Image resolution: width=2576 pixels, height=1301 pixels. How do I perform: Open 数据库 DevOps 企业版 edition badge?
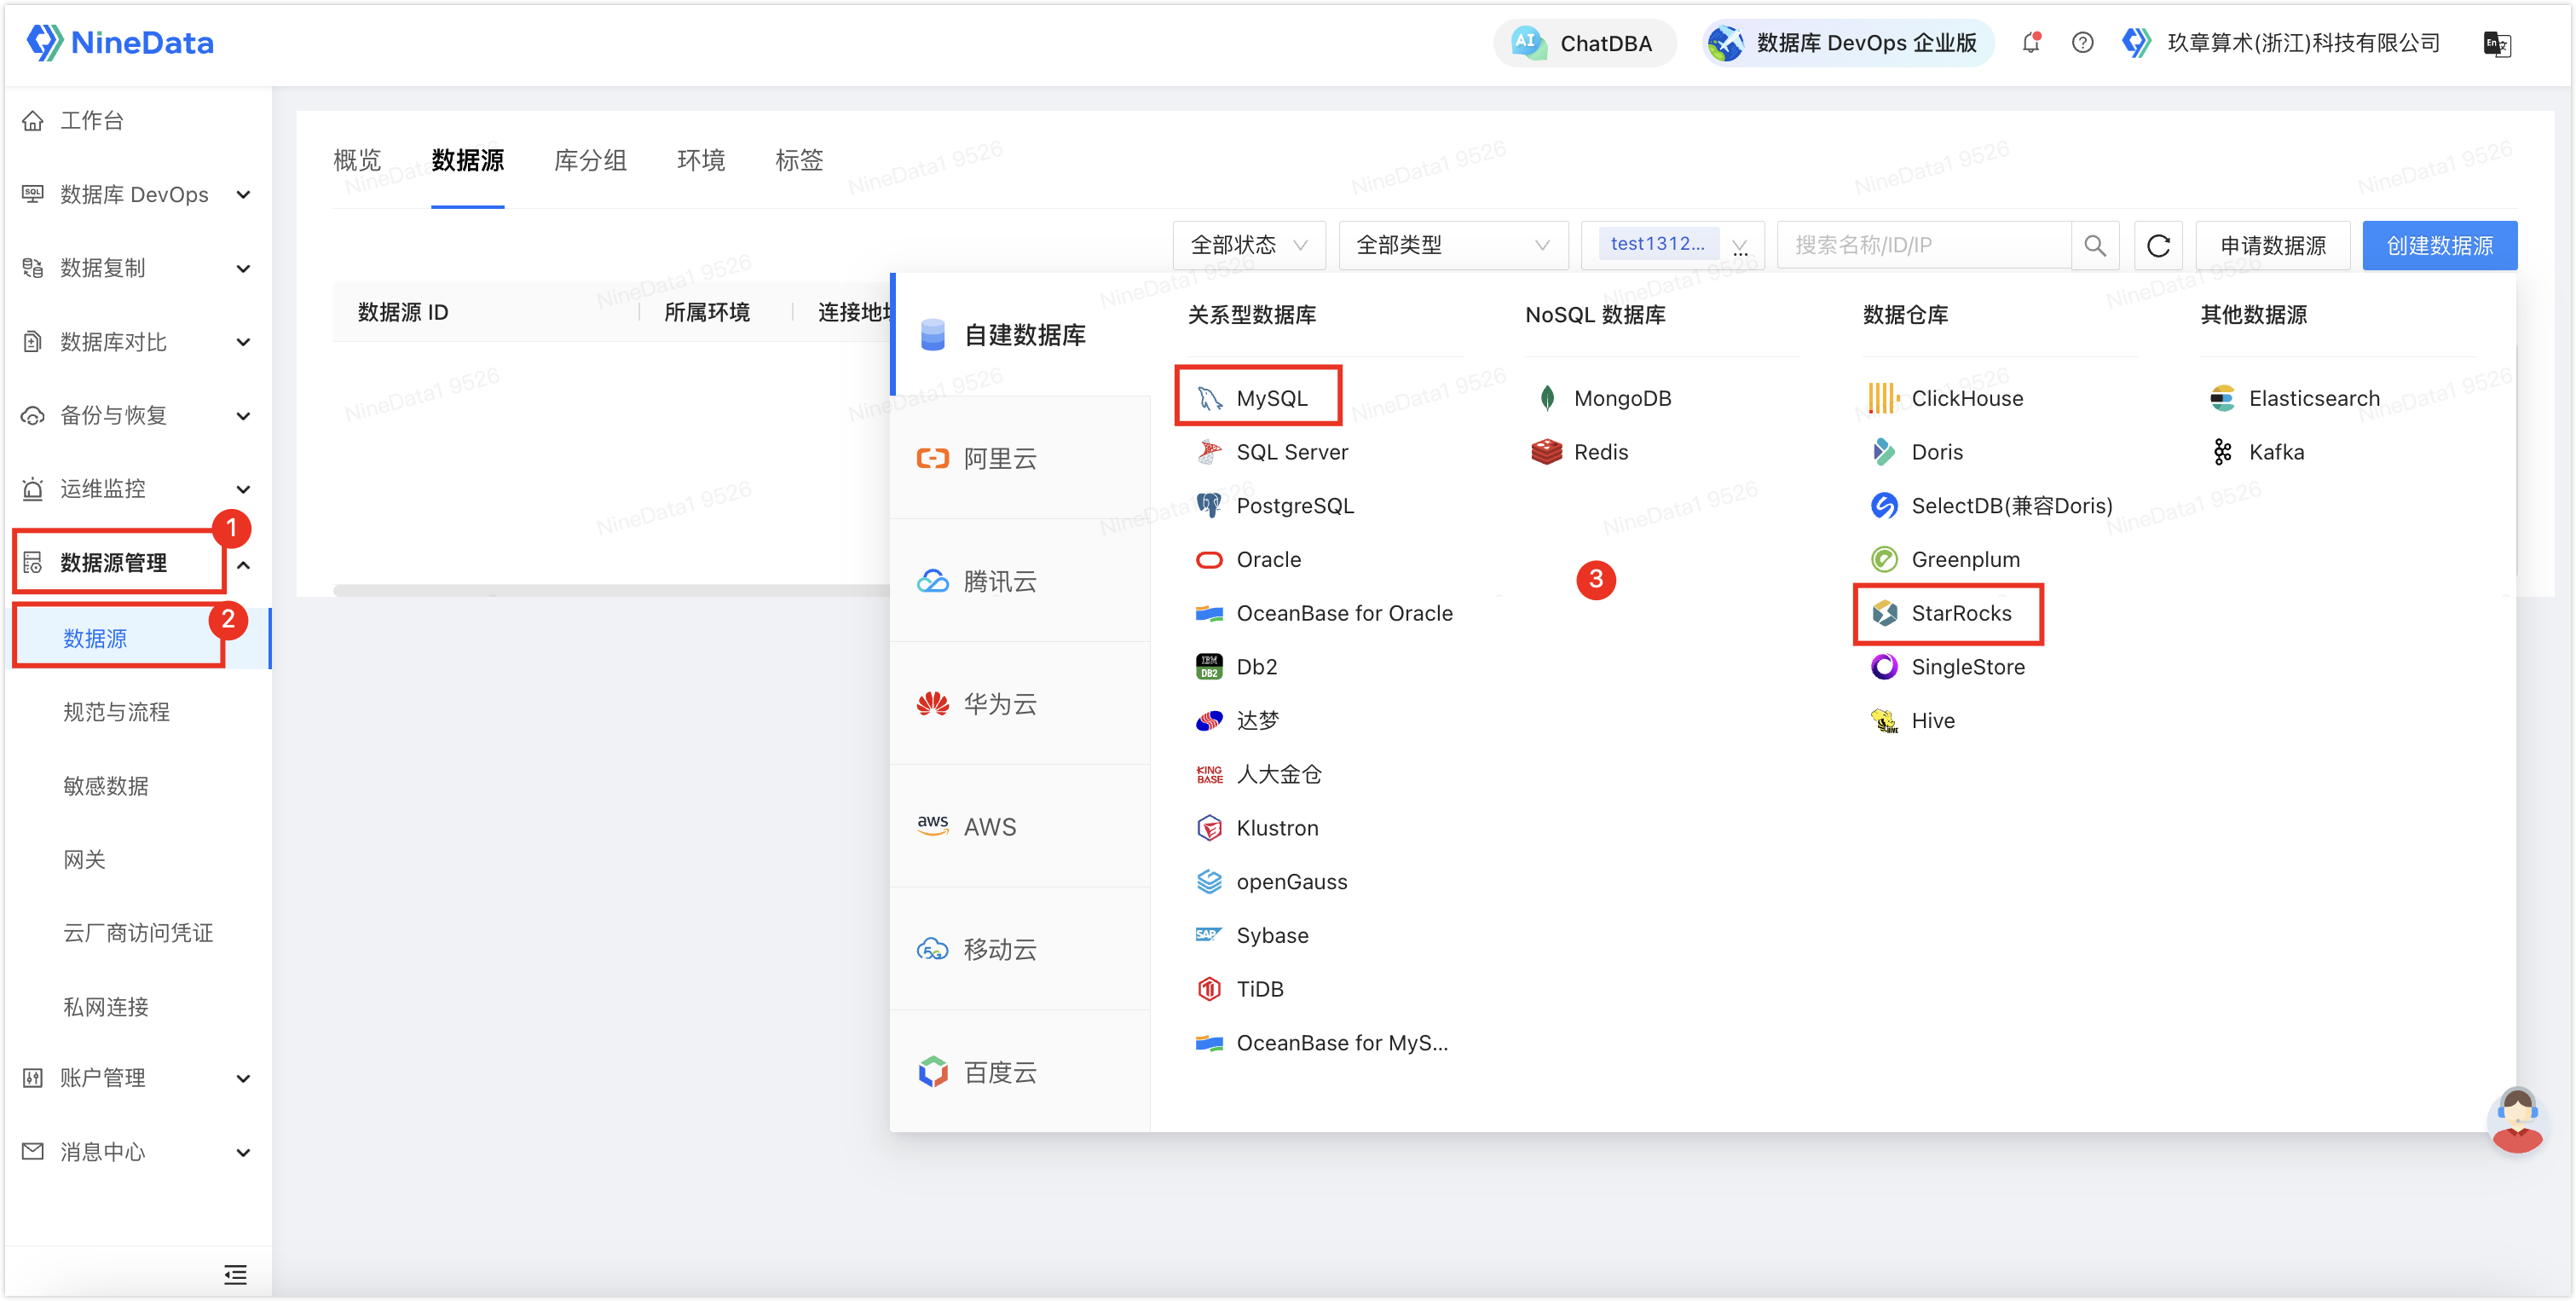[1846, 43]
